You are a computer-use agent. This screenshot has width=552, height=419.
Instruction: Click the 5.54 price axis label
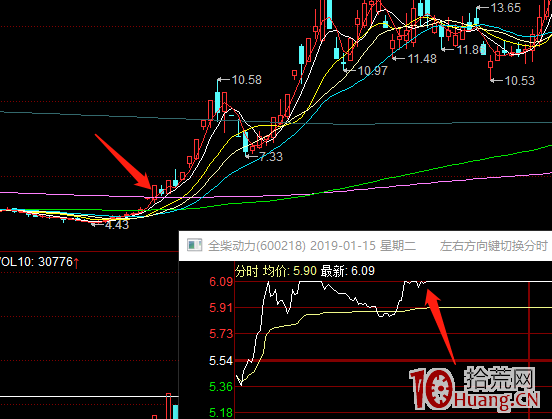click(221, 361)
